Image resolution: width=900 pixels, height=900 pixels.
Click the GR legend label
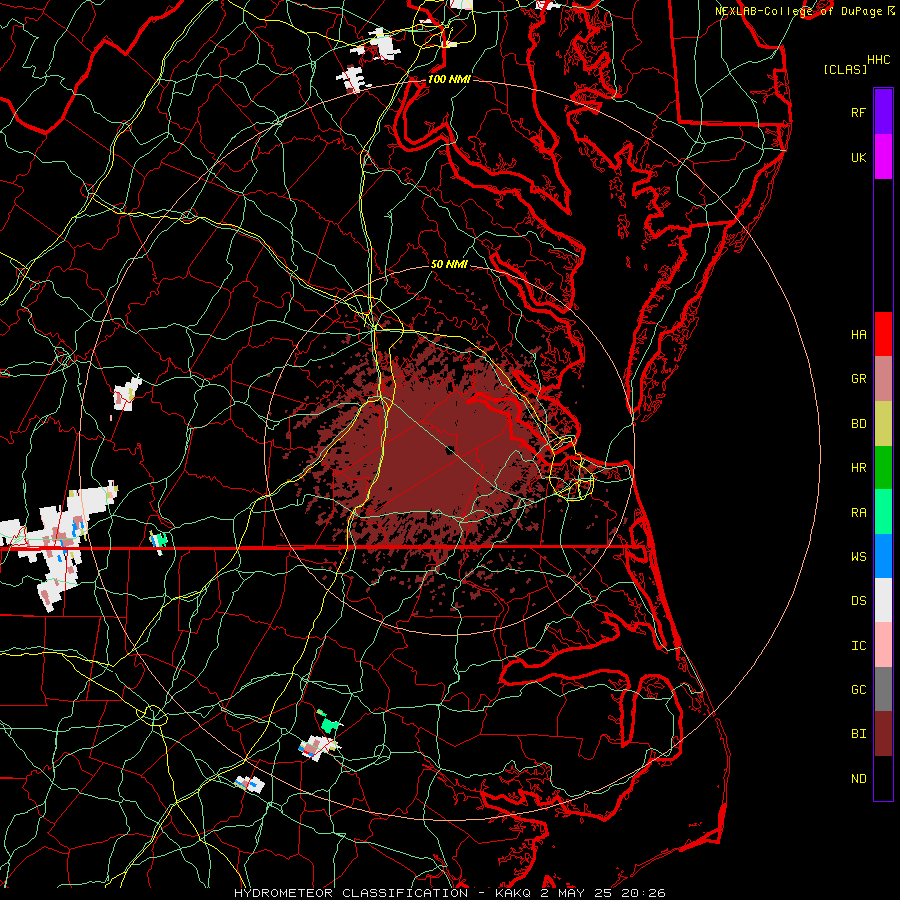click(x=858, y=379)
